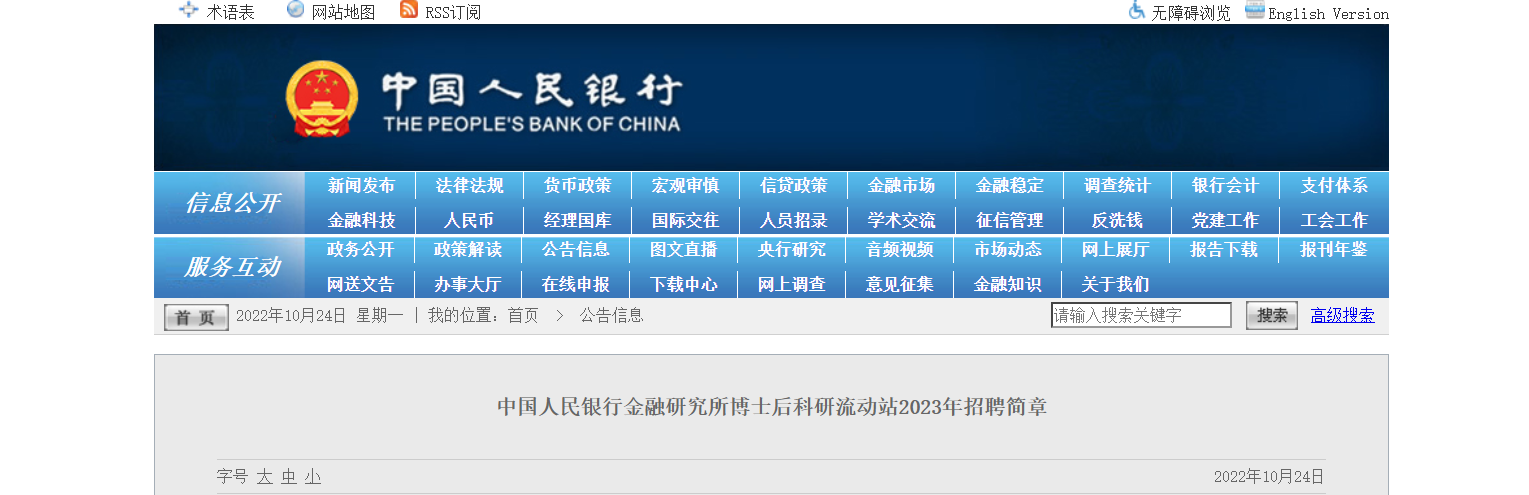Open the 货币政策 menu
This screenshot has height=495, width=1529.
[577, 186]
